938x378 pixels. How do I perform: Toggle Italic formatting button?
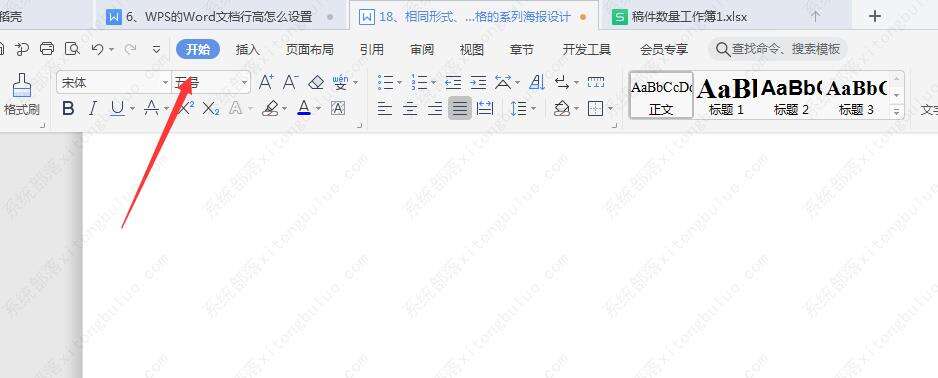(x=92, y=108)
